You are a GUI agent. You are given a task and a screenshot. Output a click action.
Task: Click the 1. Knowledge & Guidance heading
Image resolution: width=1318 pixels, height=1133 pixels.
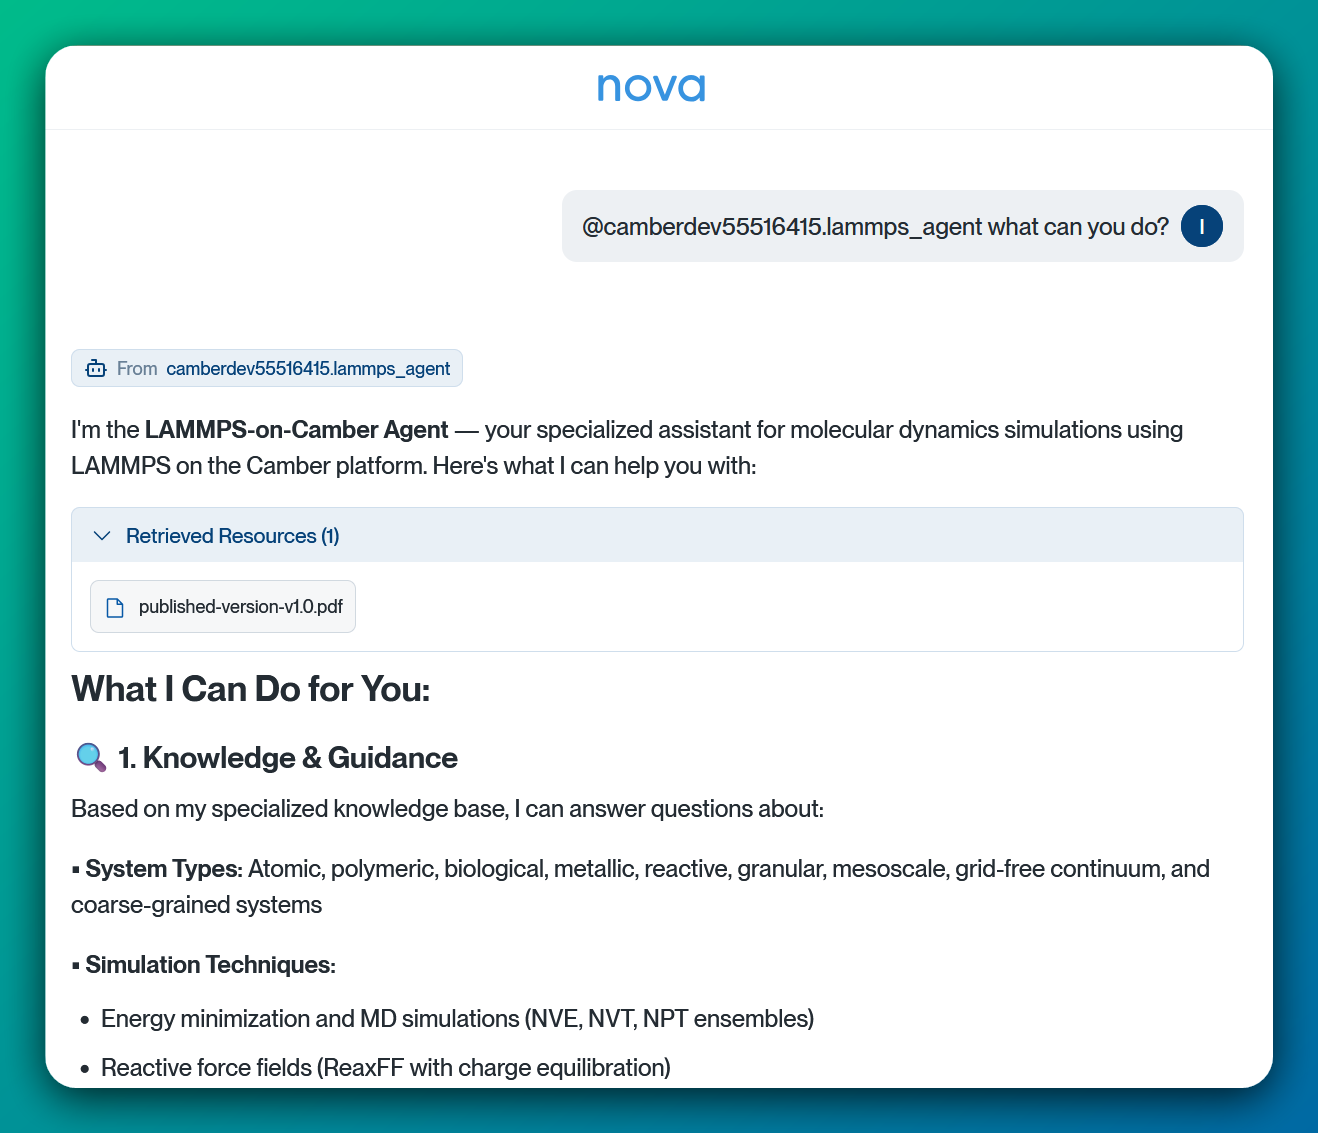coord(288,758)
